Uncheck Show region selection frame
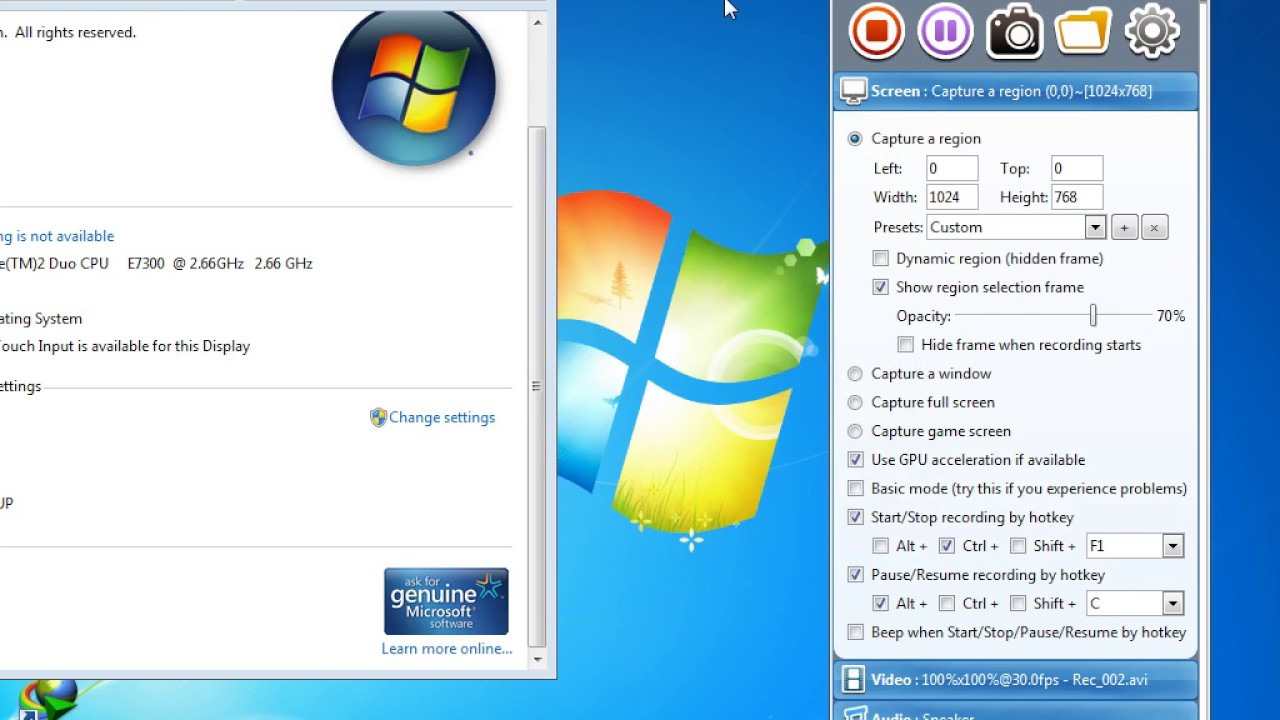Screen dimensions: 1280x720 880,287
